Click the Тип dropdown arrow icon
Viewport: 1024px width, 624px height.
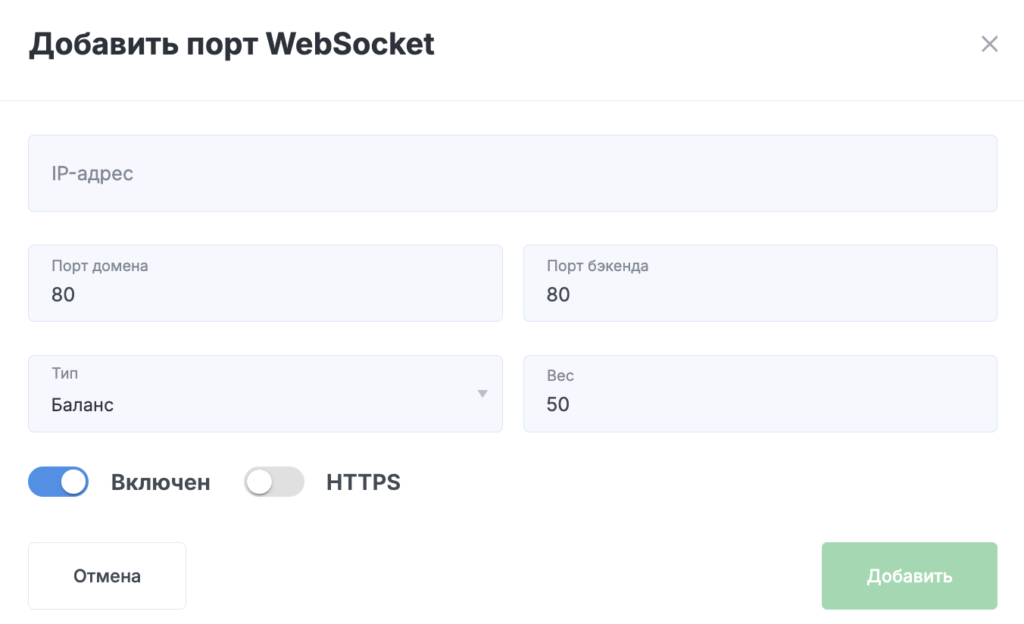(482, 394)
